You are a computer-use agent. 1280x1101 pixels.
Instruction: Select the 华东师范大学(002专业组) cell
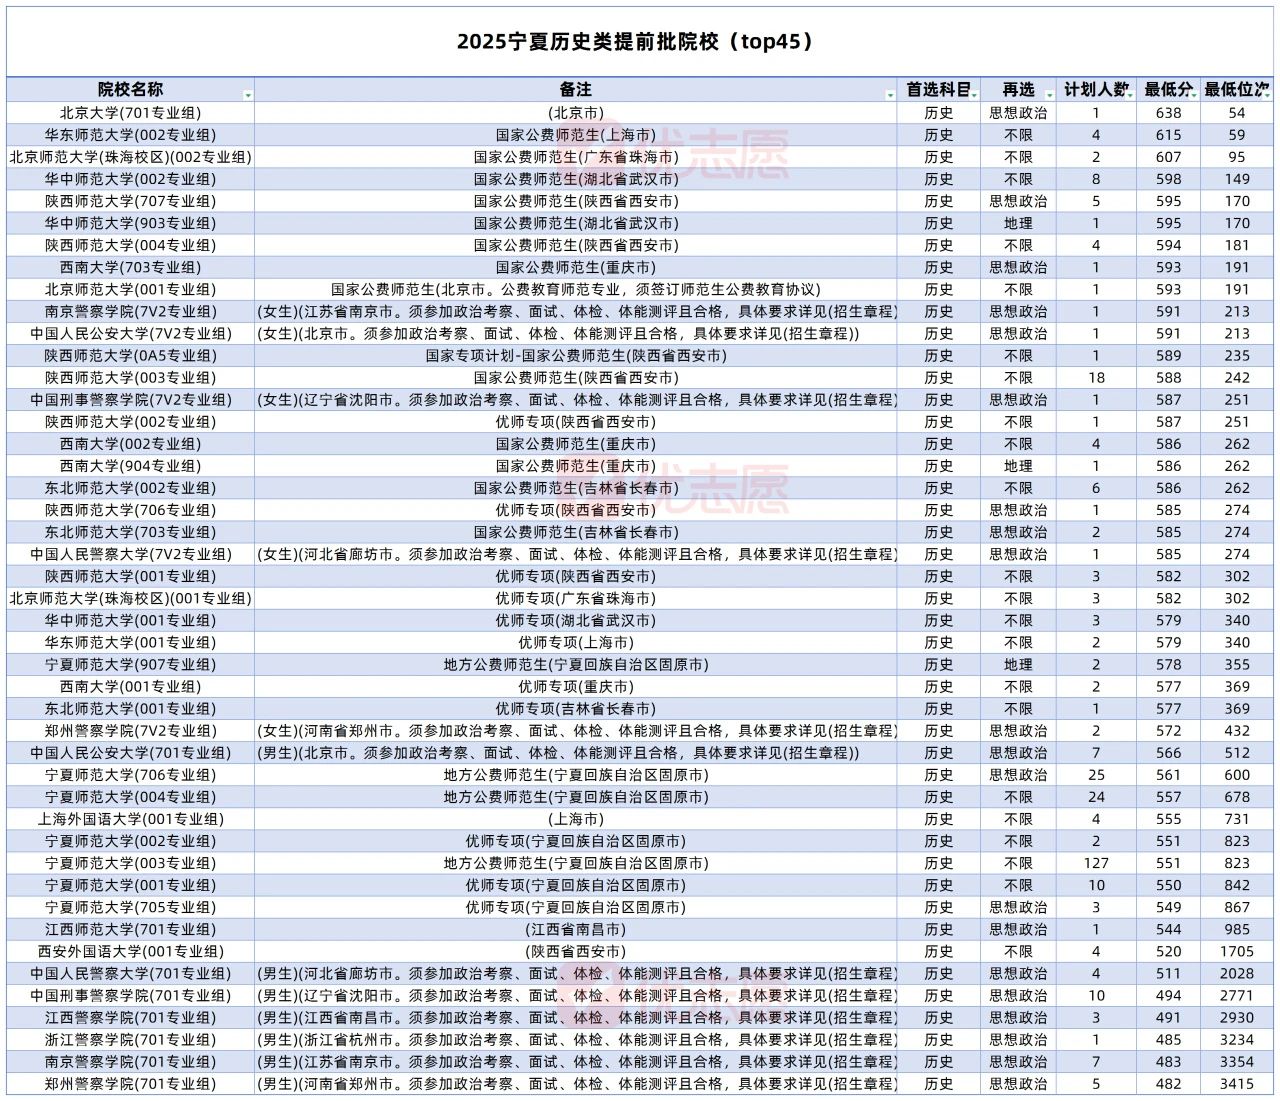point(130,135)
